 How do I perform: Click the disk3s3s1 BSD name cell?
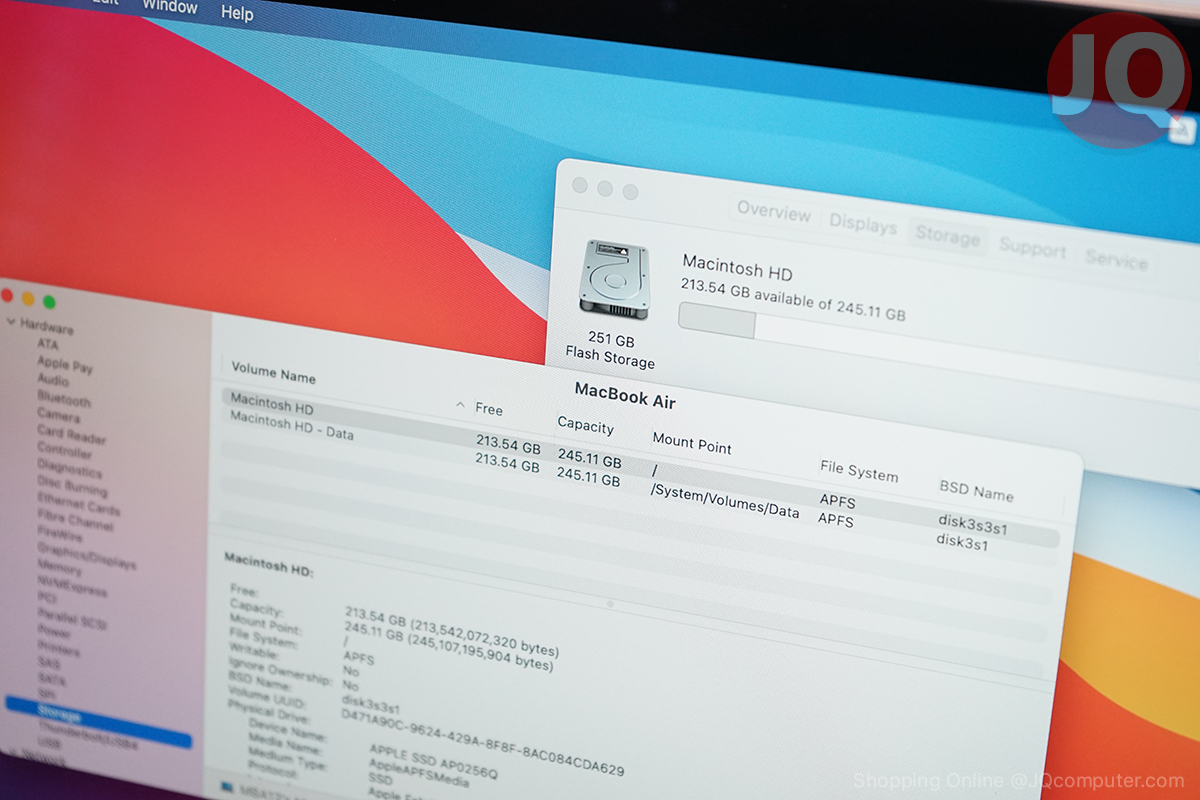pos(973,523)
